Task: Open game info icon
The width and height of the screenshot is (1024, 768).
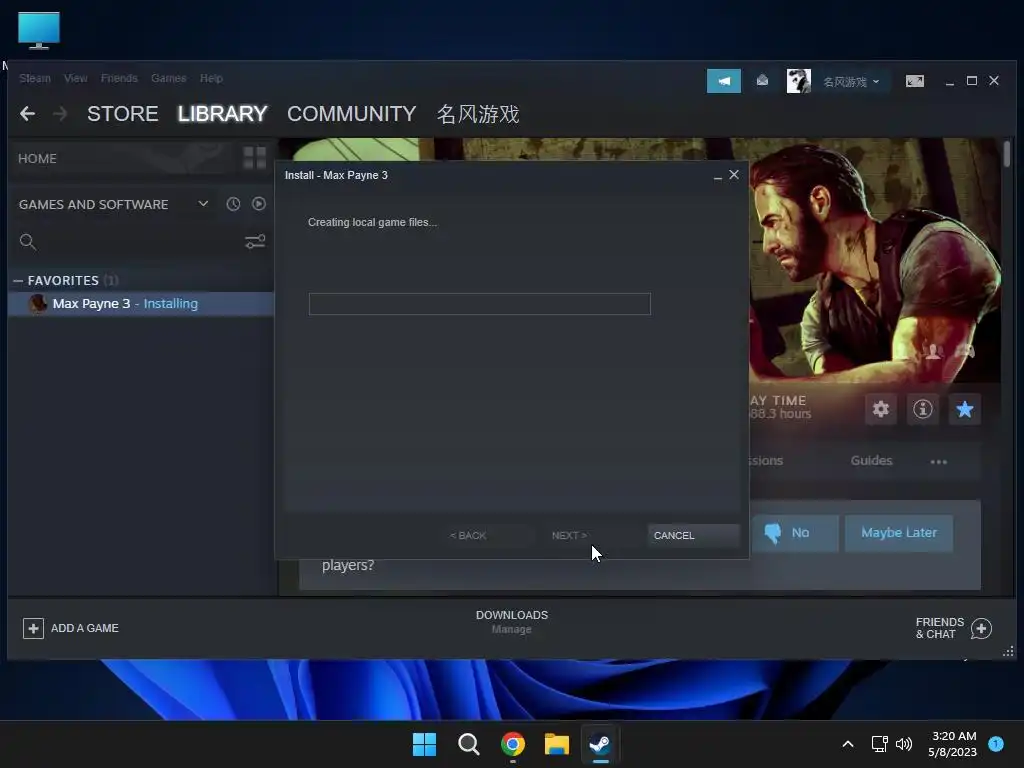Action: [x=923, y=409]
